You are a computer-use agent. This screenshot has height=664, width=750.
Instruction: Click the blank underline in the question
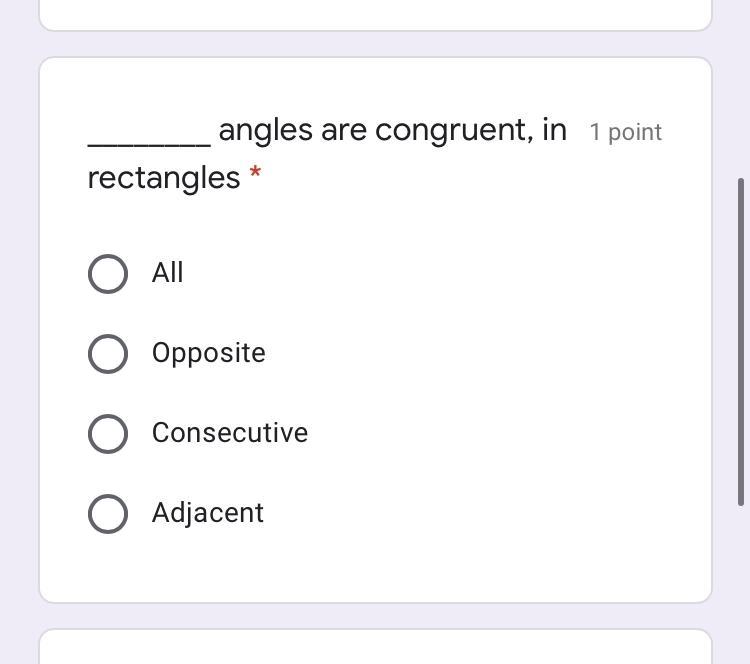[149, 138]
